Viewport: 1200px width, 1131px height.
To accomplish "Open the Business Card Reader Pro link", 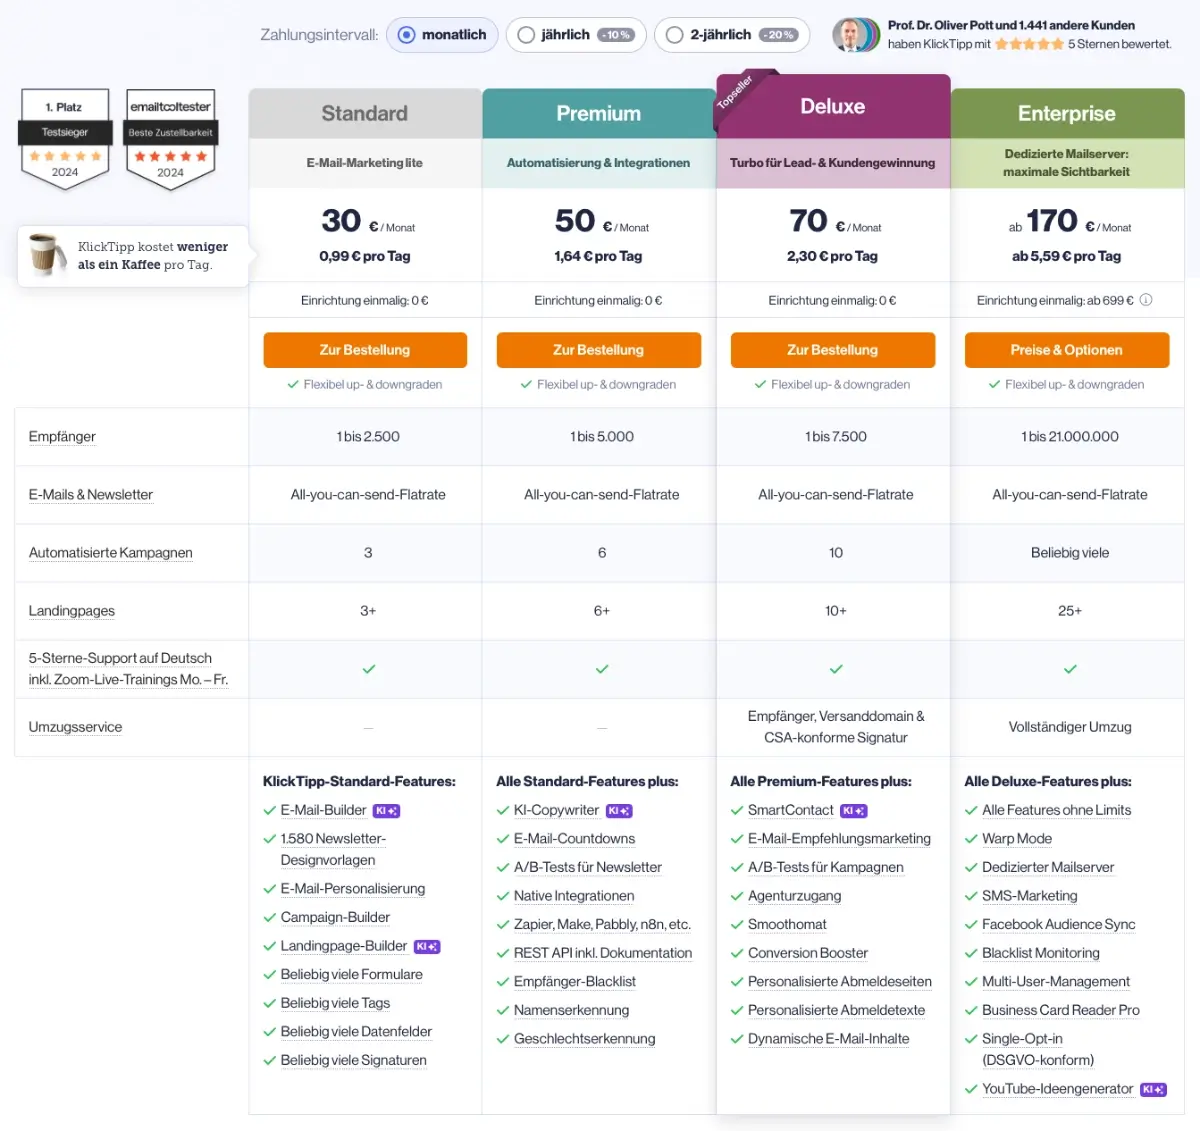I will (x=1061, y=1011).
